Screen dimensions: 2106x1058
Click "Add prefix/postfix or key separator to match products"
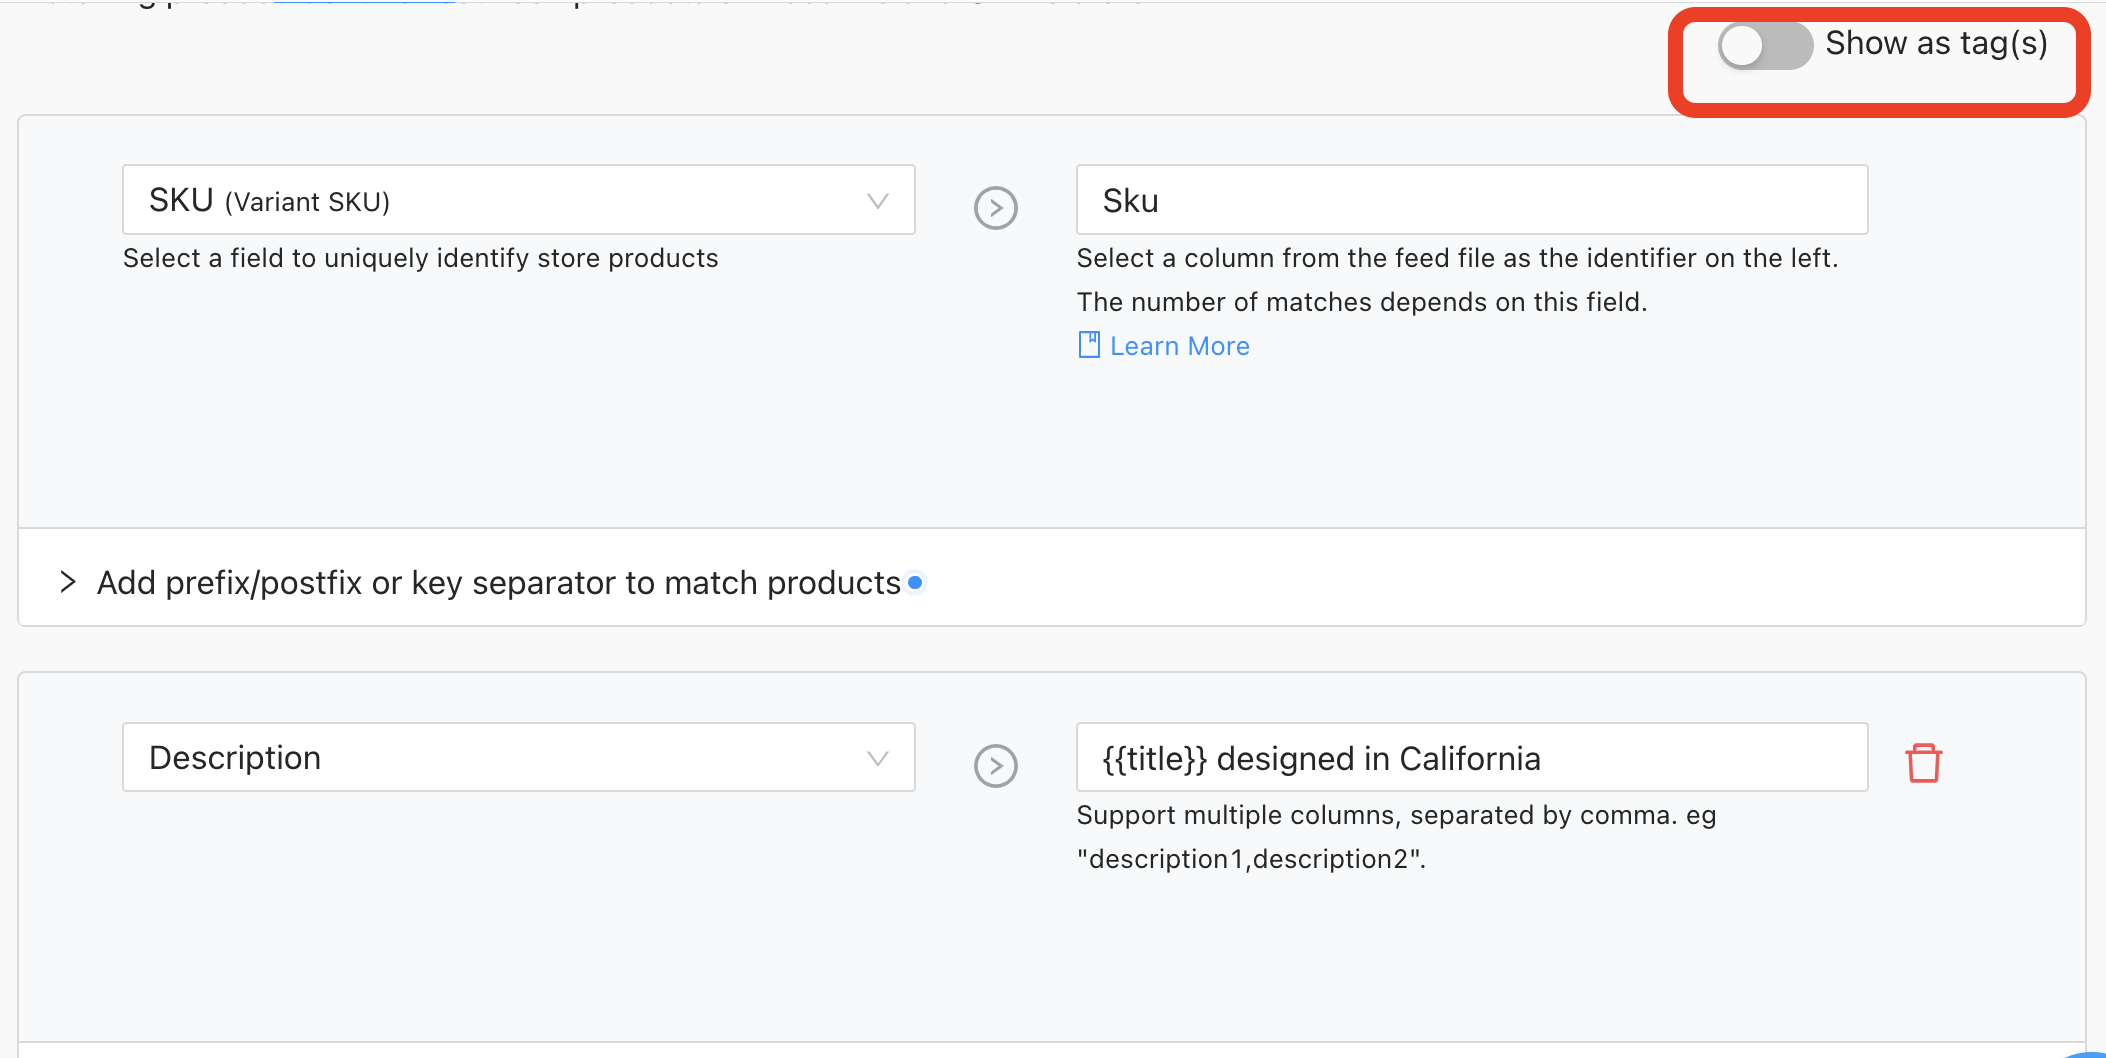pyautogui.click(x=498, y=583)
